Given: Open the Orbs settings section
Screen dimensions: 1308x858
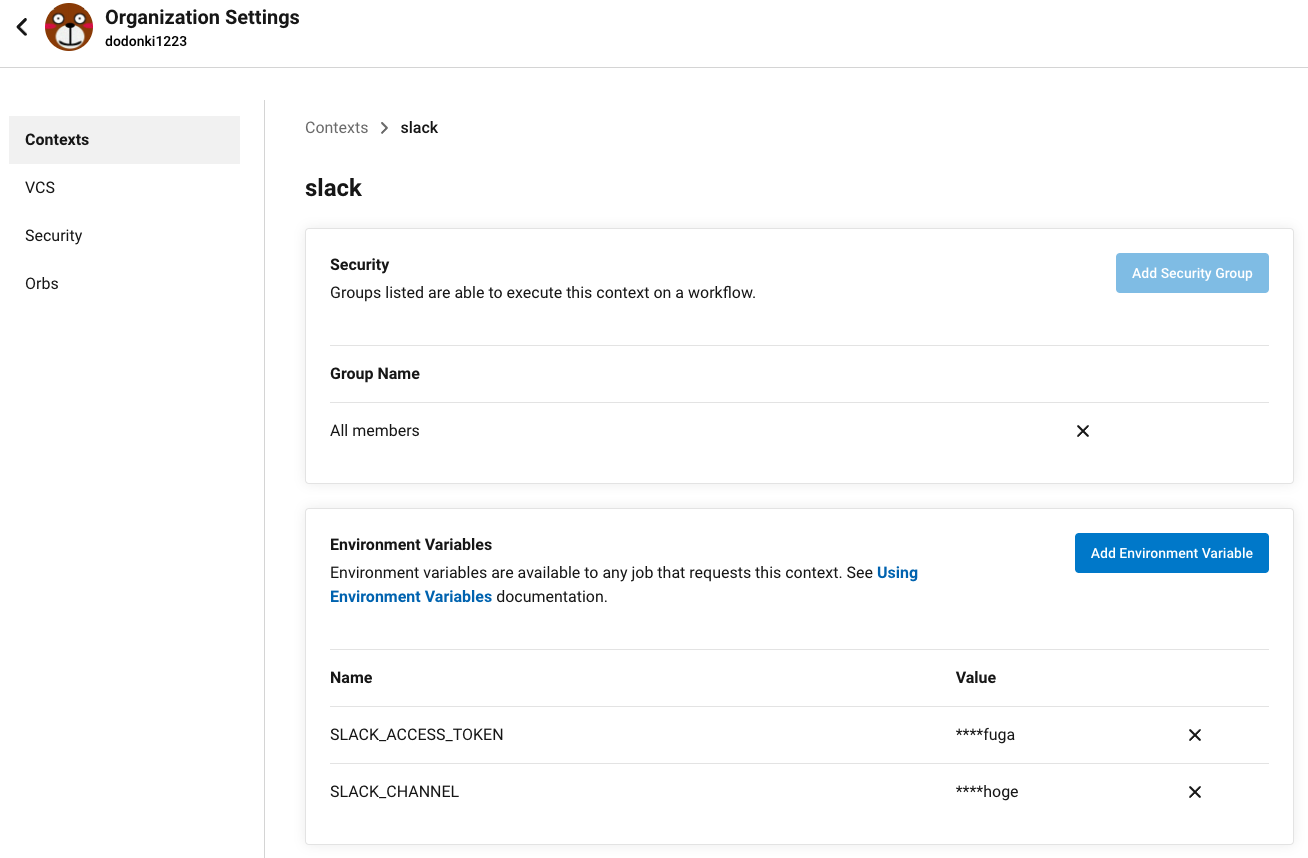Looking at the screenshot, I should click(124, 284).
